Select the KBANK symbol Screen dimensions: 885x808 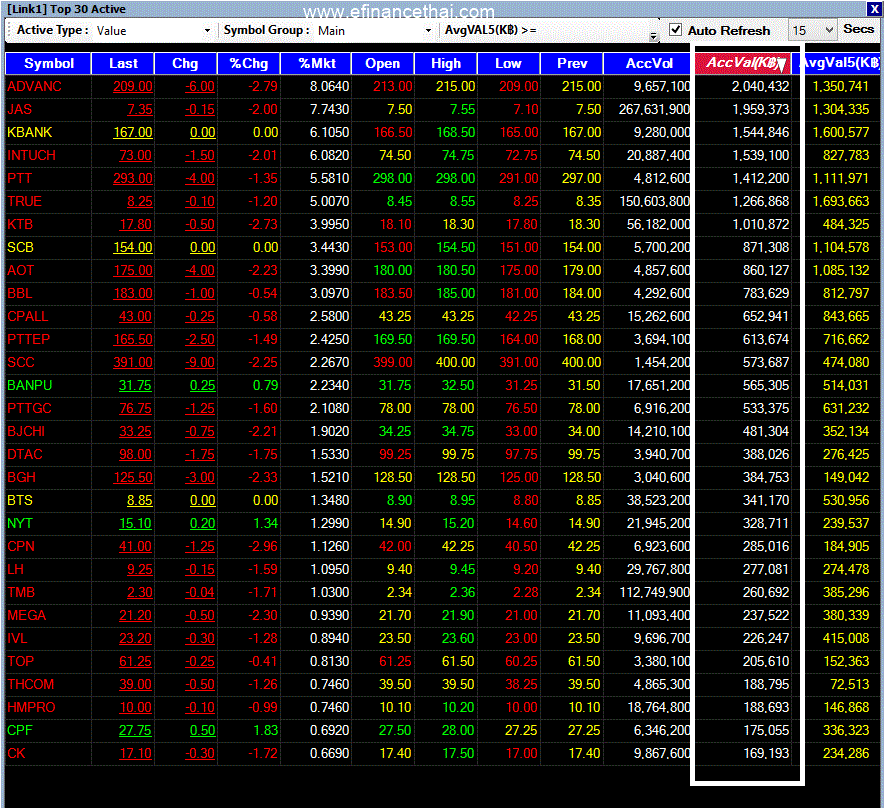tap(29, 133)
